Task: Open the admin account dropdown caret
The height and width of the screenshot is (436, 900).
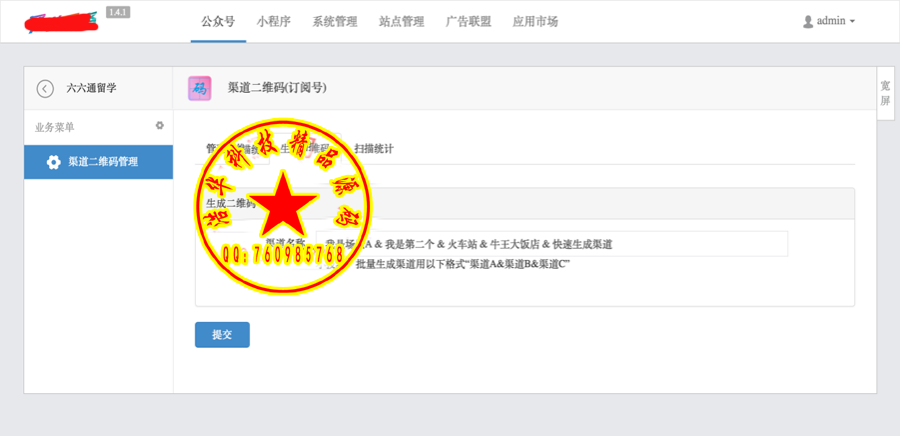Action: click(x=852, y=22)
